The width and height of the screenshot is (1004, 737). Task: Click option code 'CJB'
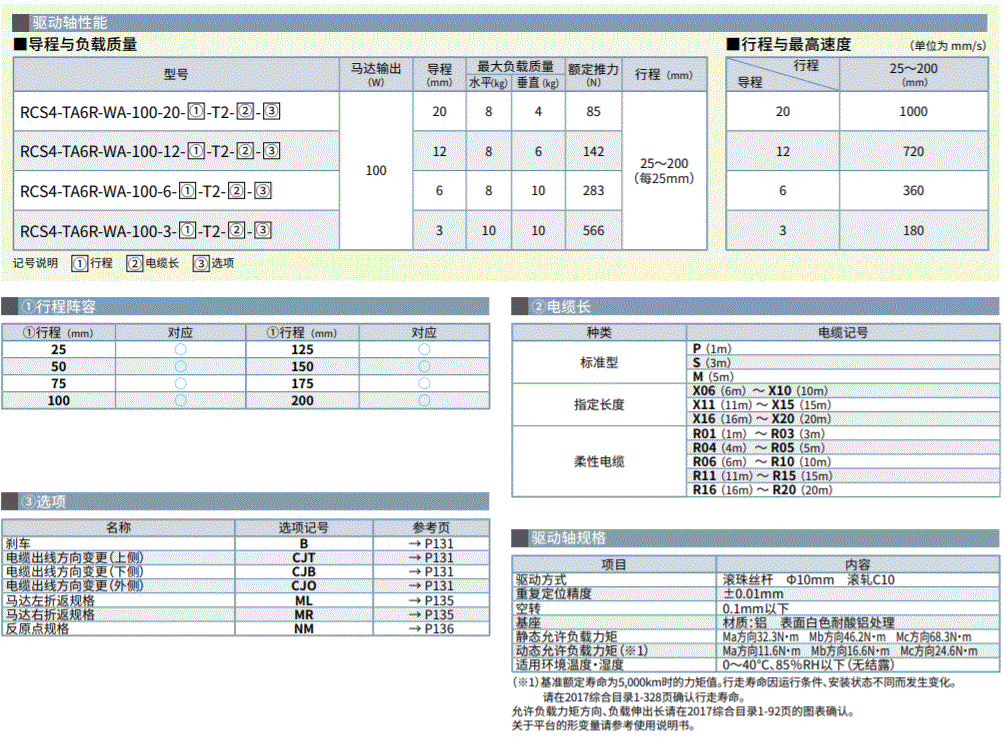click(304, 572)
